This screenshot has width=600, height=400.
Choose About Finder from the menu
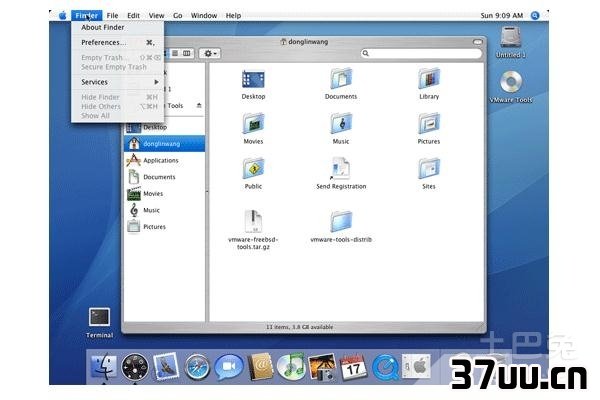coord(117,27)
